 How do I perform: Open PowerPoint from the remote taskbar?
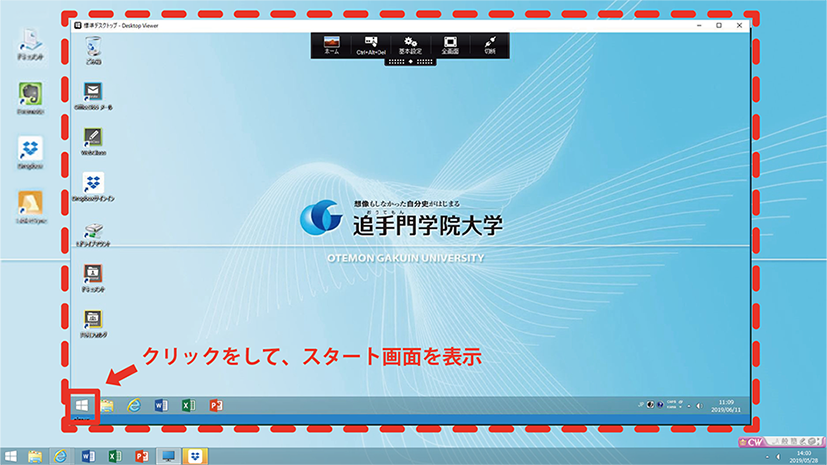(x=215, y=405)
